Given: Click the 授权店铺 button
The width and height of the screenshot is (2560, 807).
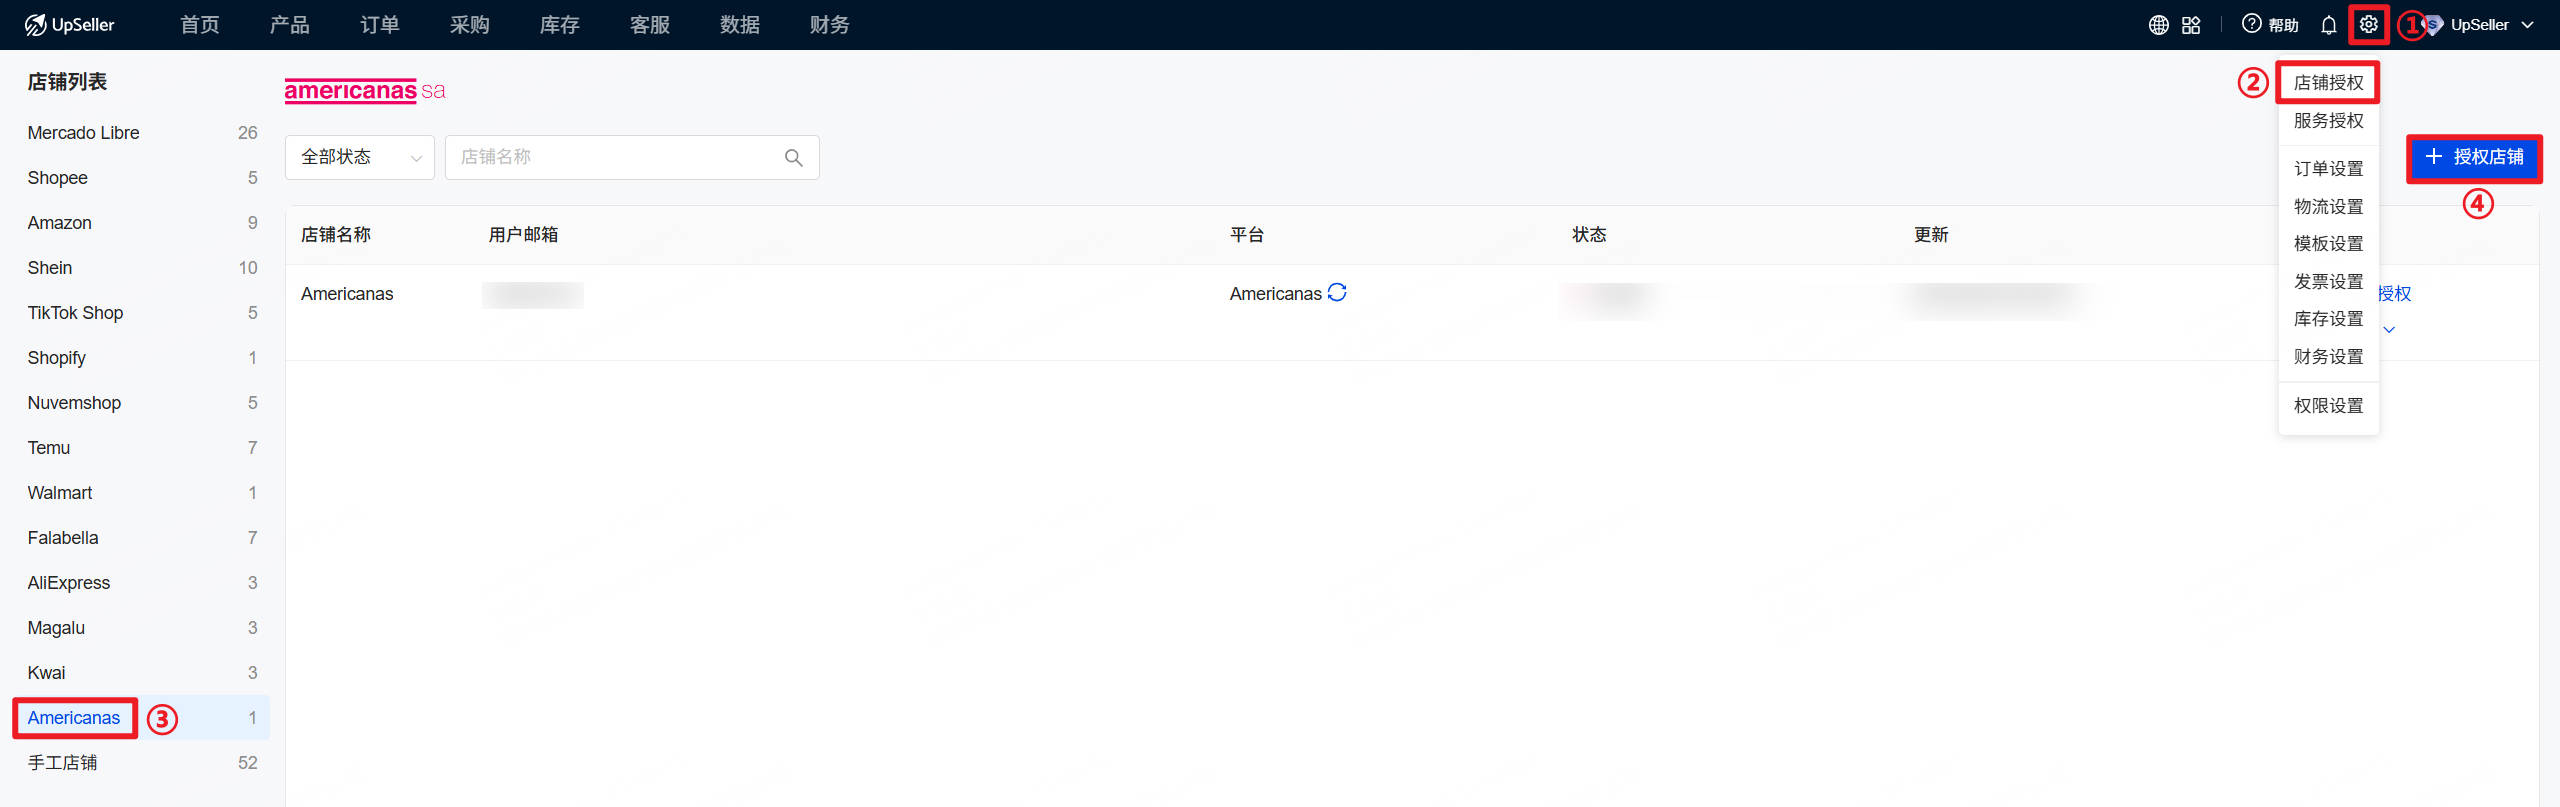Looking at the screenshot, I should click(2474, 158).
